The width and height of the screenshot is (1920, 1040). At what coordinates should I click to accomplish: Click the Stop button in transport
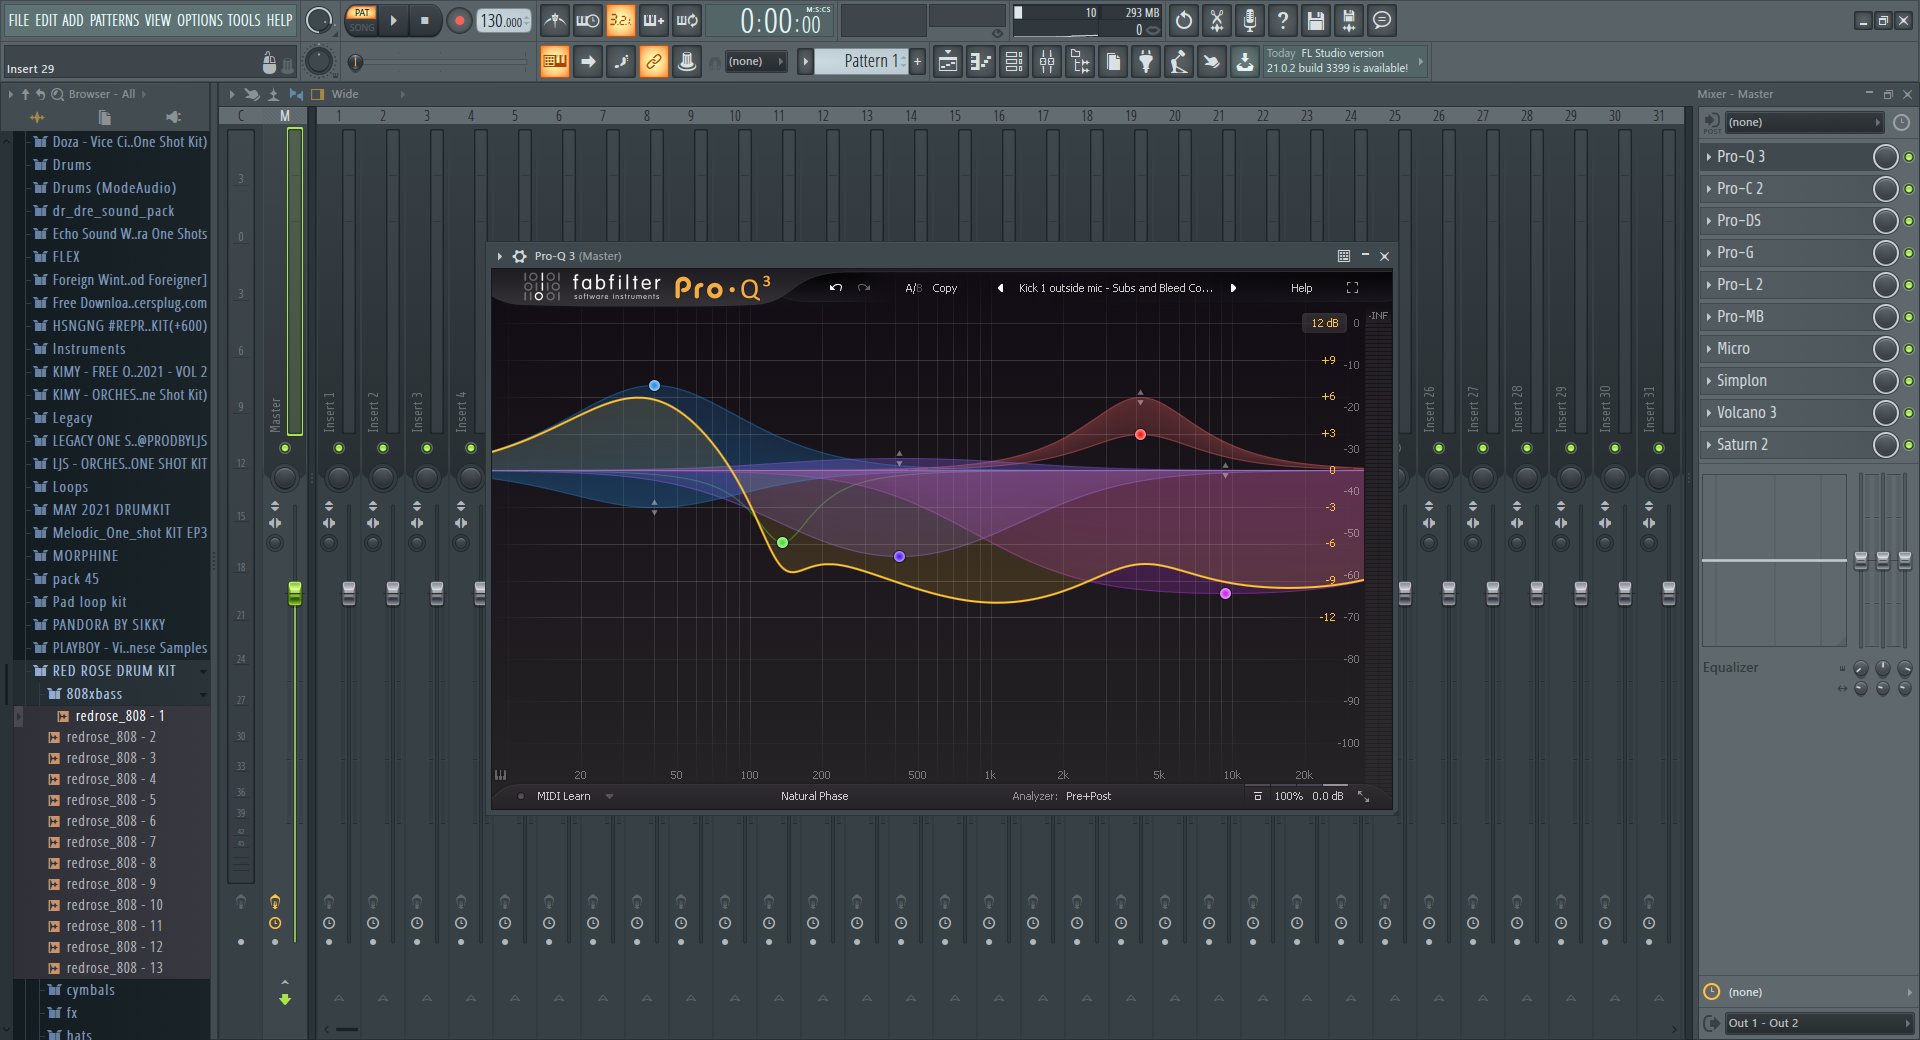tap(425, 20)
